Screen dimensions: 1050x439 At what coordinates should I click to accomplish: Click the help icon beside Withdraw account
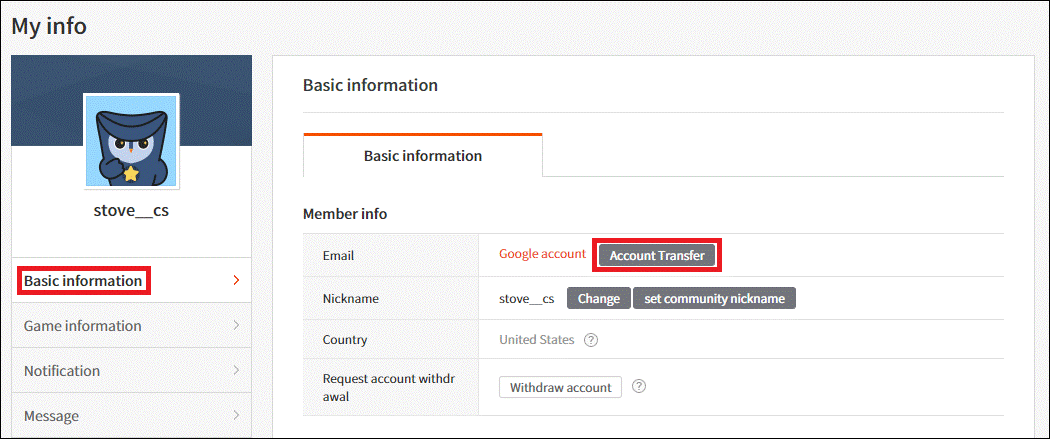(639, 387)
